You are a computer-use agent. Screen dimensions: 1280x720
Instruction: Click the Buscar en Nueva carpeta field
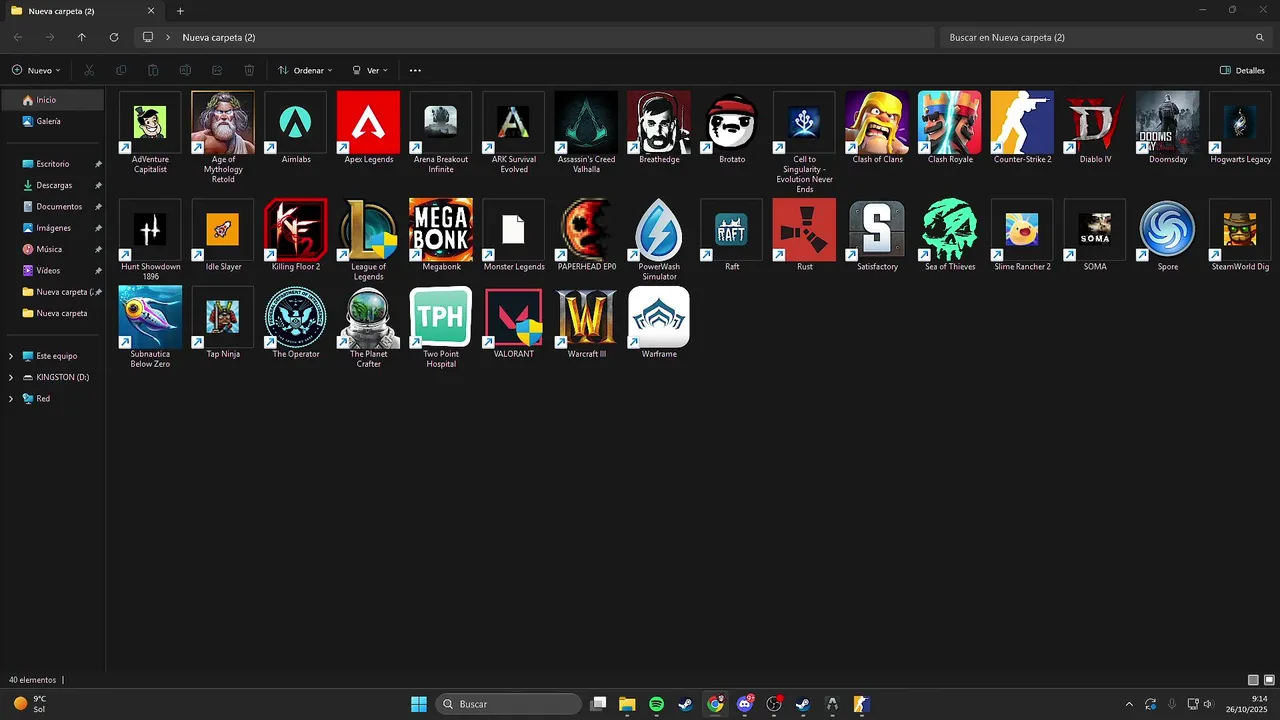click(1105, 37)
